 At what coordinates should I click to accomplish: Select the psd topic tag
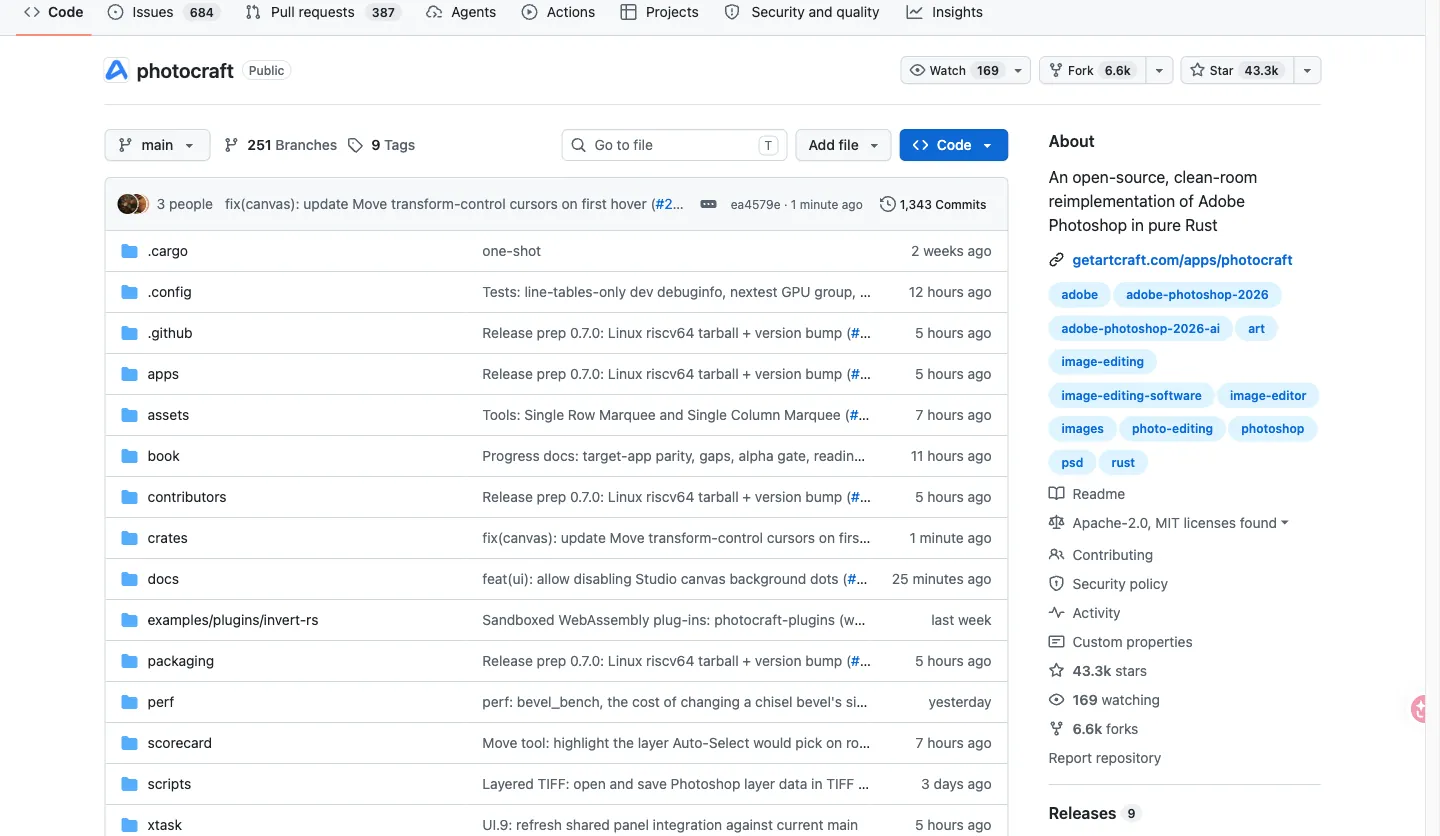[1072, 463]
